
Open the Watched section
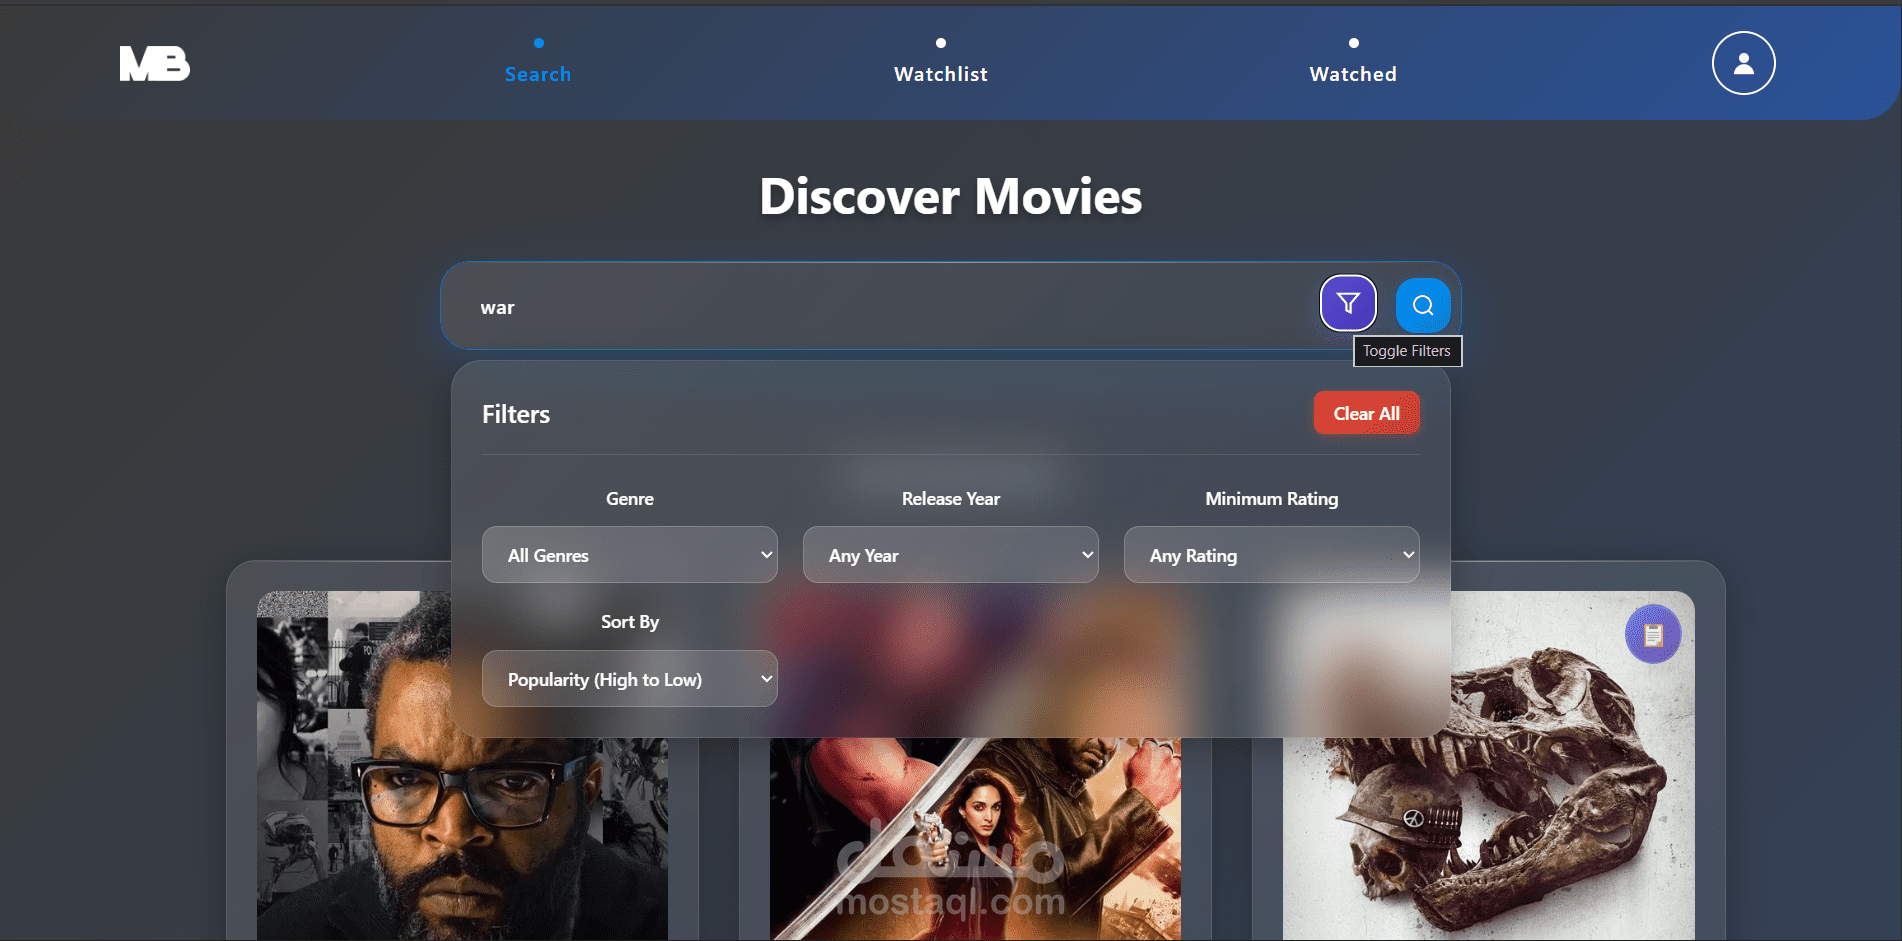1352,73
